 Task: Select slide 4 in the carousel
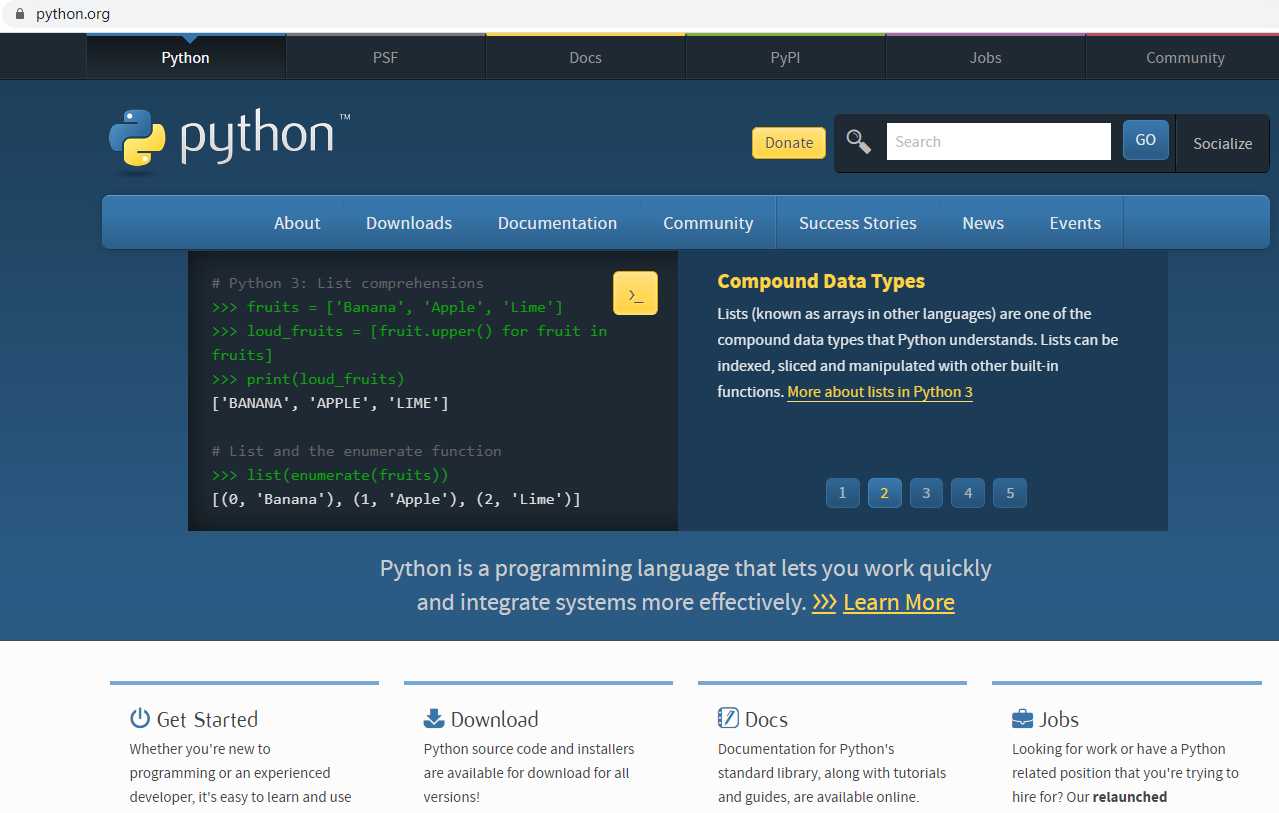click(969, 492)
